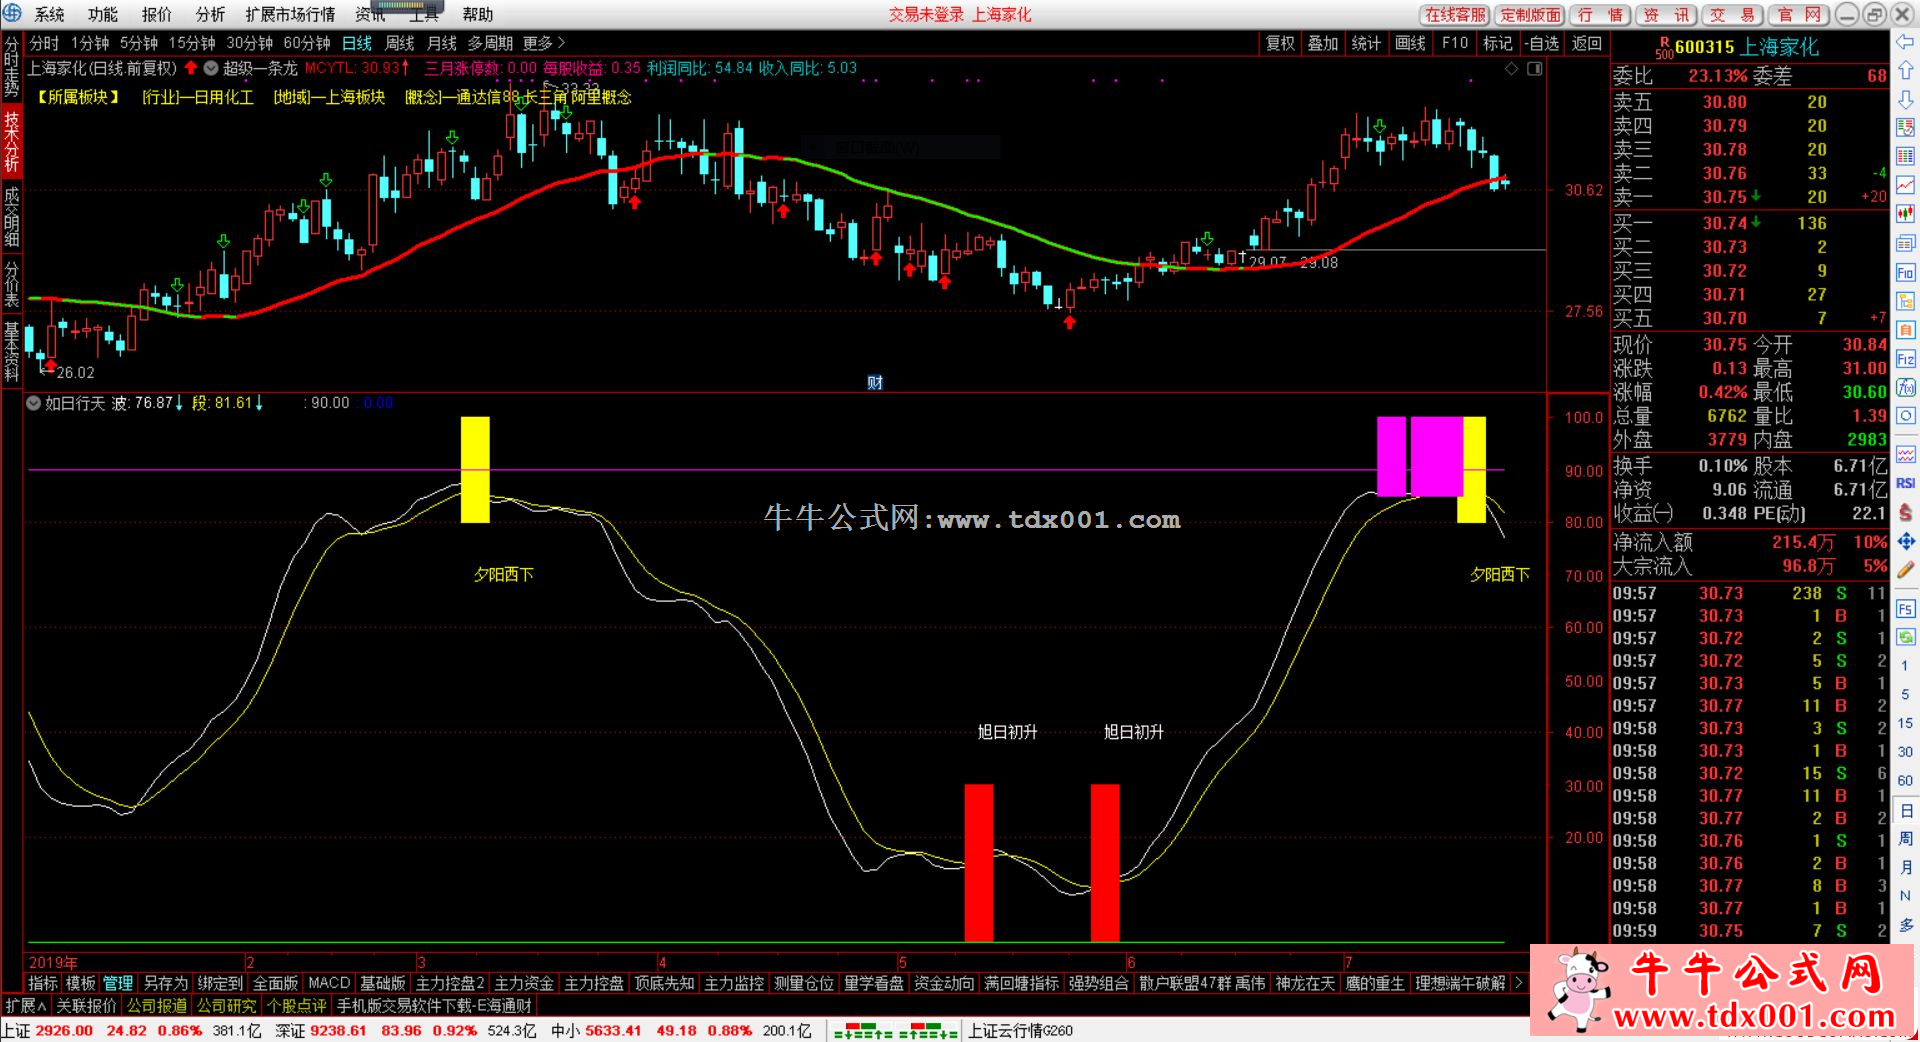Click the 定制版面 button
This screenshot has width=1920, height=1042.
(1530, 14)
